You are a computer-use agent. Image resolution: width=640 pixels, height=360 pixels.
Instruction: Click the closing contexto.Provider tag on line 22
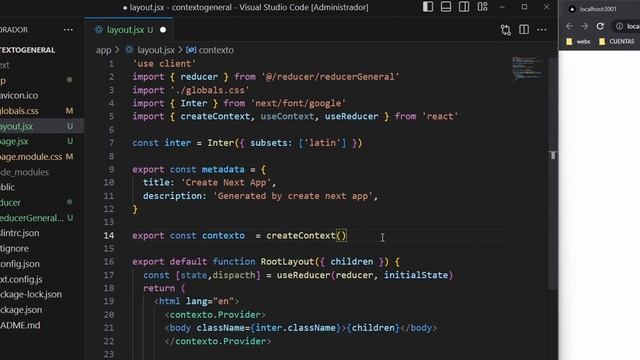[218, 341]
